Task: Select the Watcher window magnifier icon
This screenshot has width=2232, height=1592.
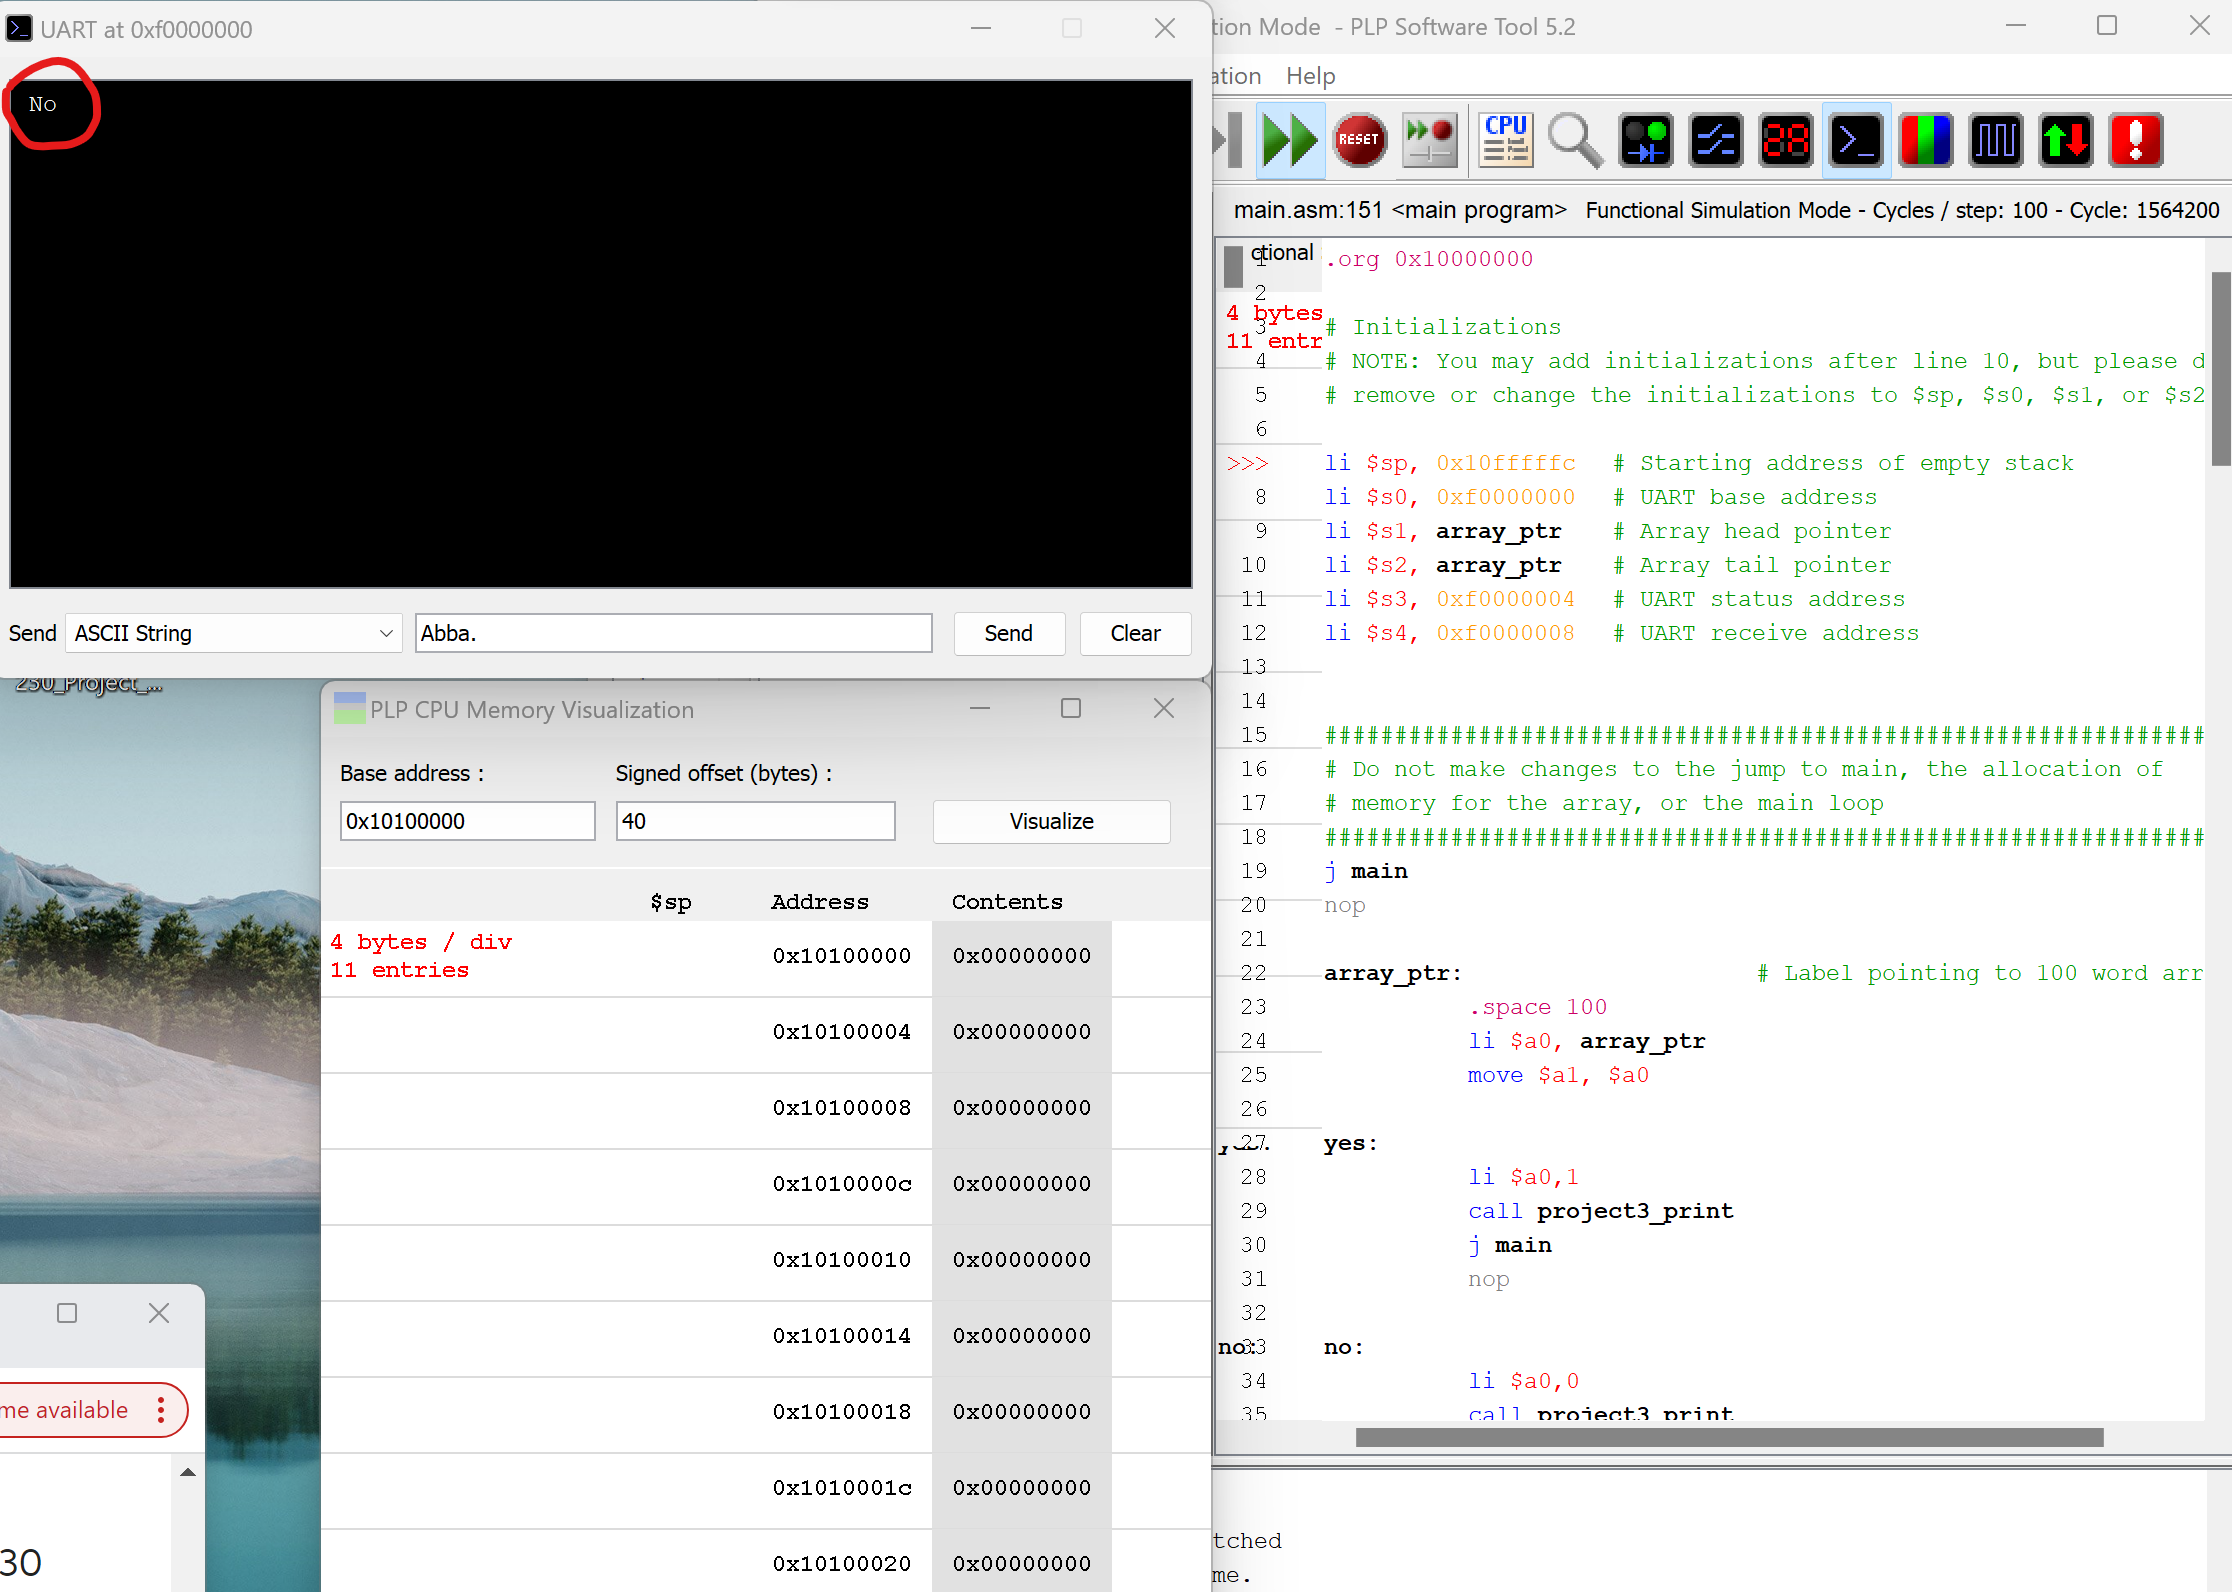Action: coord(1575,140)
